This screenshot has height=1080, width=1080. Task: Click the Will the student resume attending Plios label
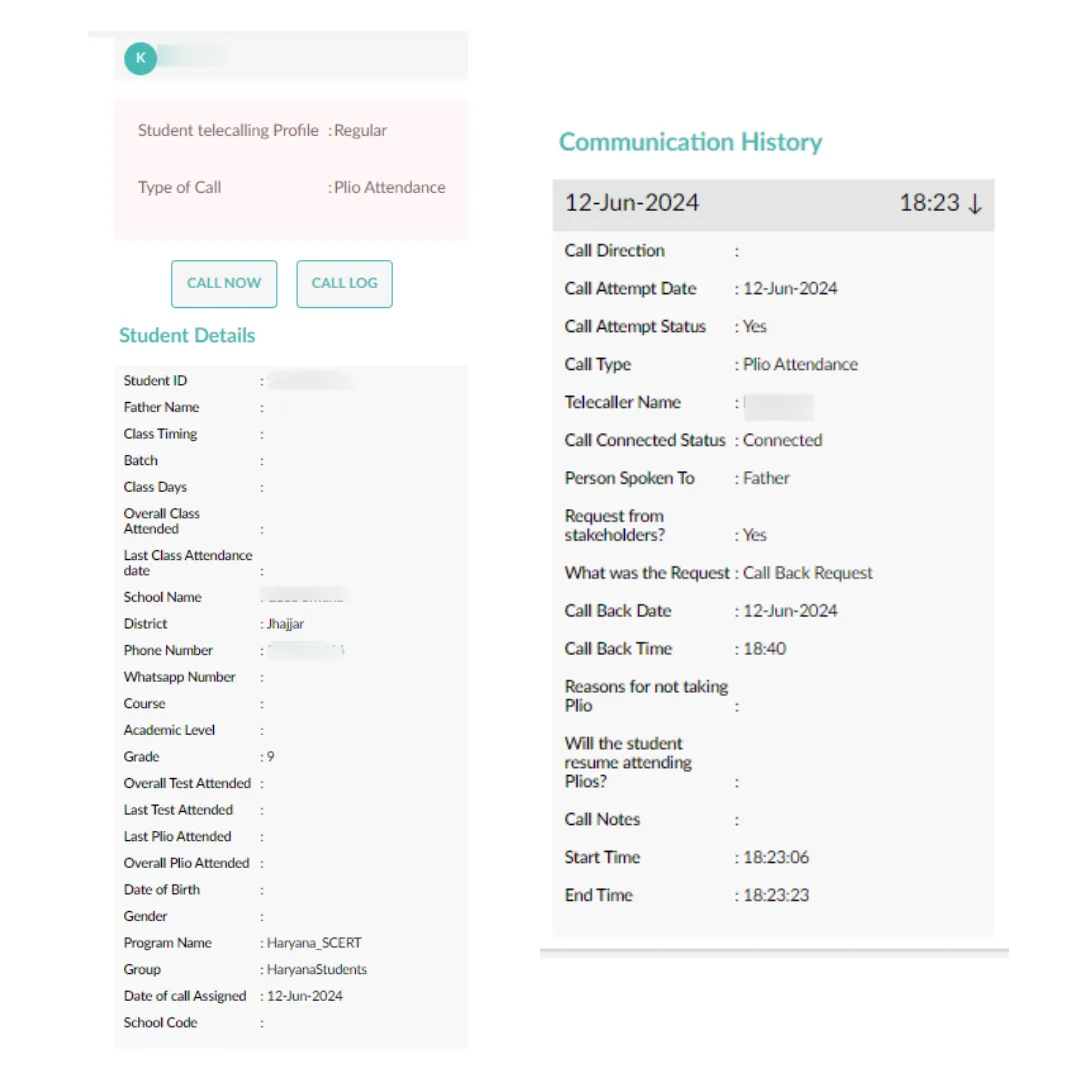click(627, 762)
